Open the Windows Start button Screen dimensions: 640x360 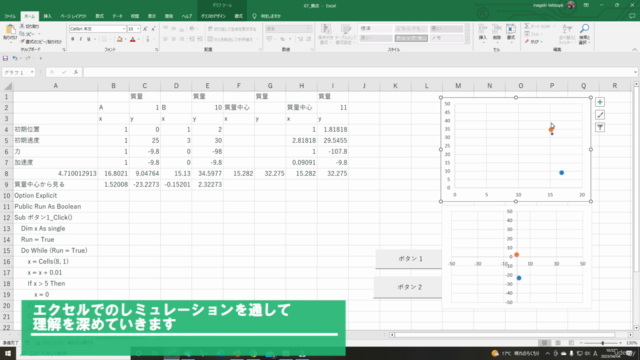click(x=8, y=353)
